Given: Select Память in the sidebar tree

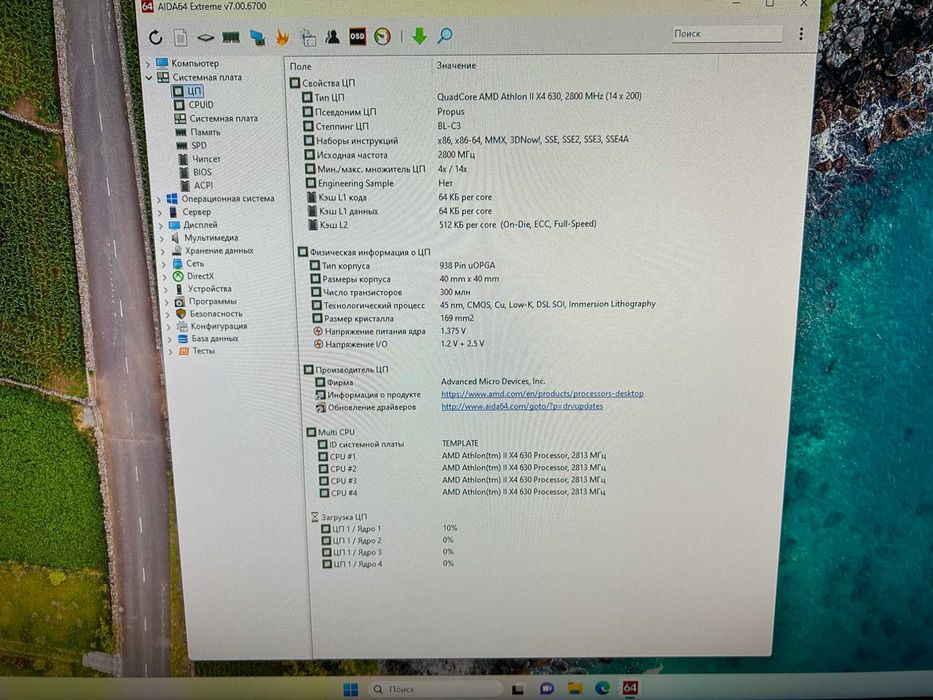Looking at the screenshot, I should click(198, 132).
